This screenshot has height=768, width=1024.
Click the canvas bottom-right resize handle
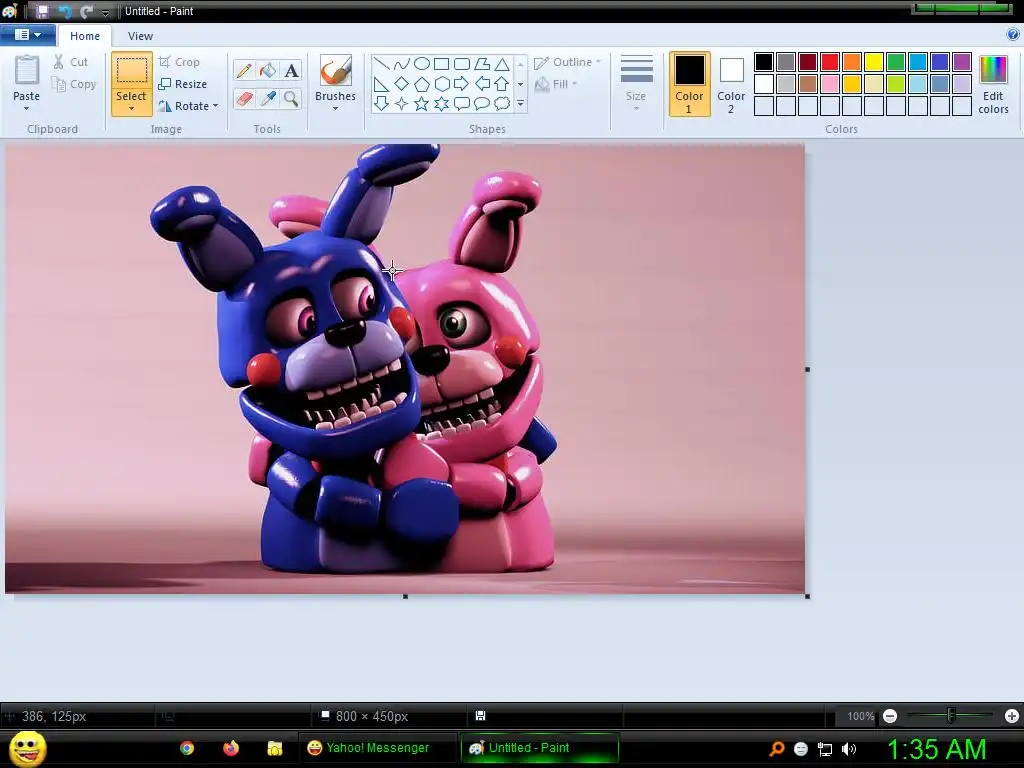point(808,596)
